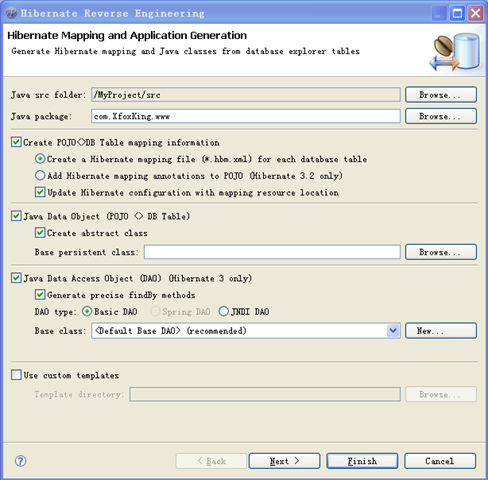Viewport: 488px width, 480px height.
Task: Maximize the Hibernate Reverse Engineering window
Action: [x=457, y=13]
